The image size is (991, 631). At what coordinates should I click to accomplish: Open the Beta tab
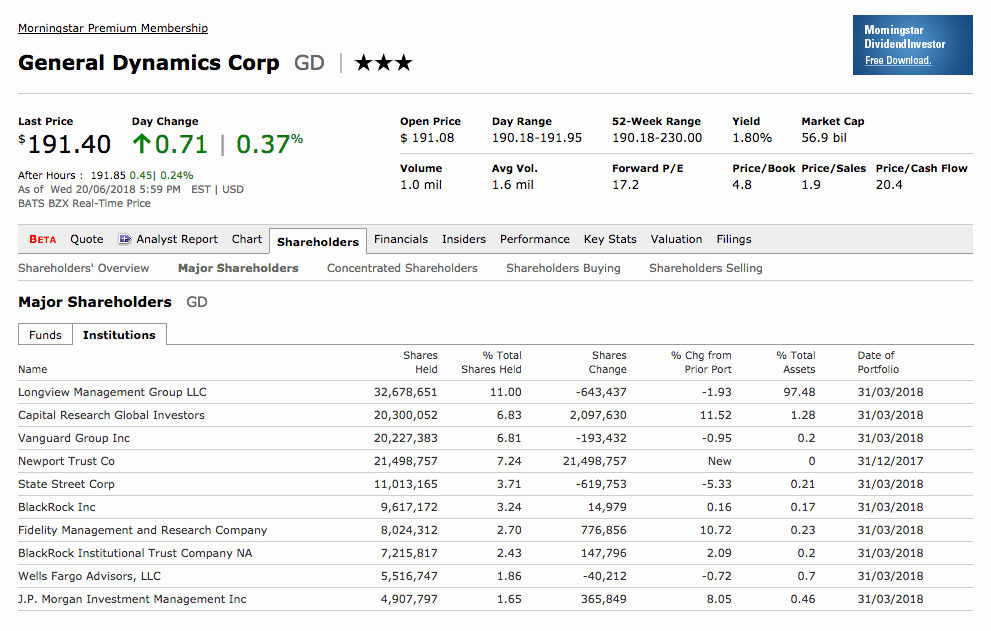click(x=42, y=239)
